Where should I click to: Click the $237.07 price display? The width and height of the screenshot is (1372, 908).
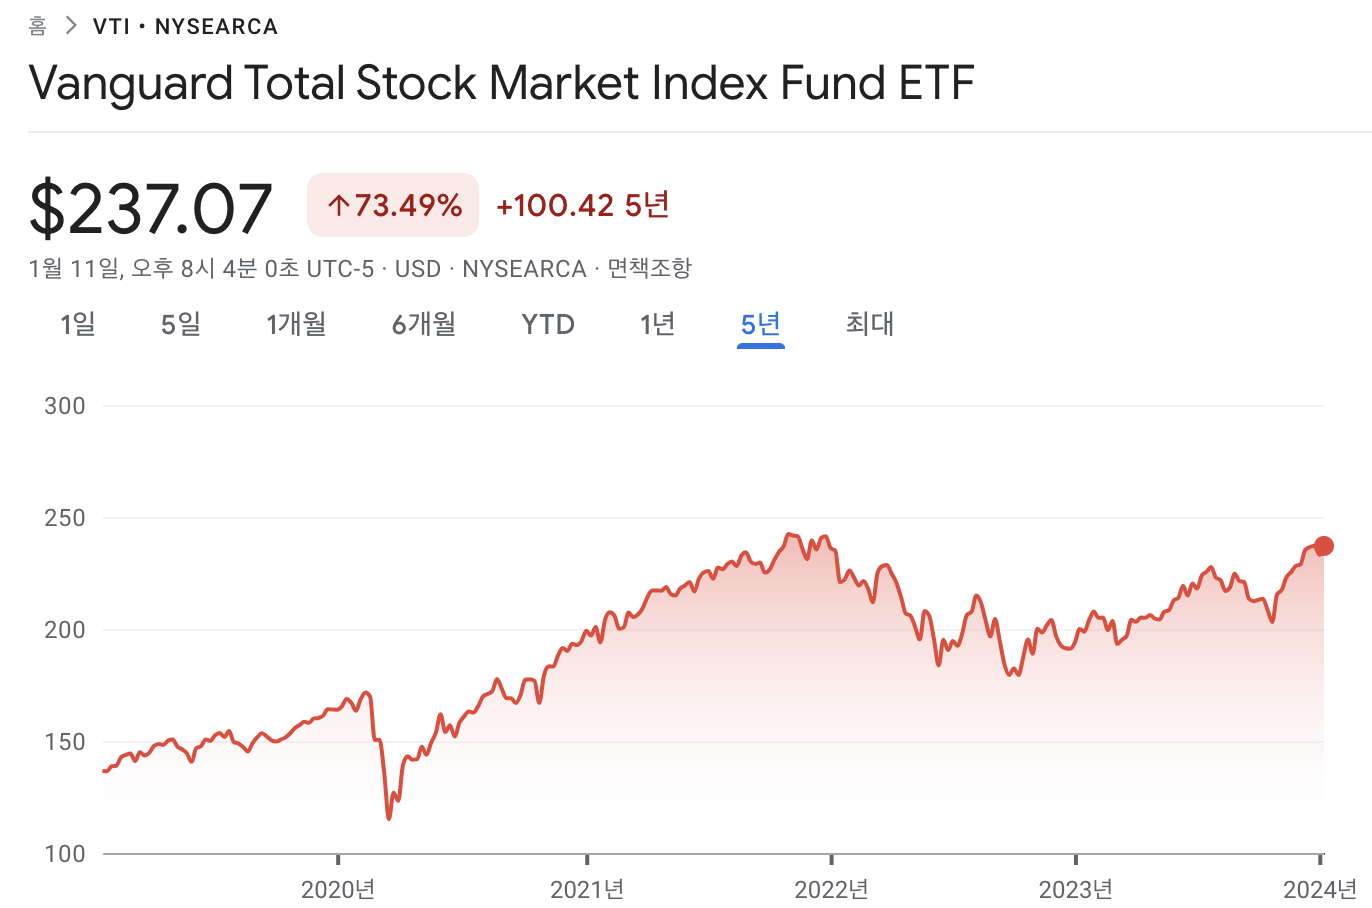coord(150,204)
